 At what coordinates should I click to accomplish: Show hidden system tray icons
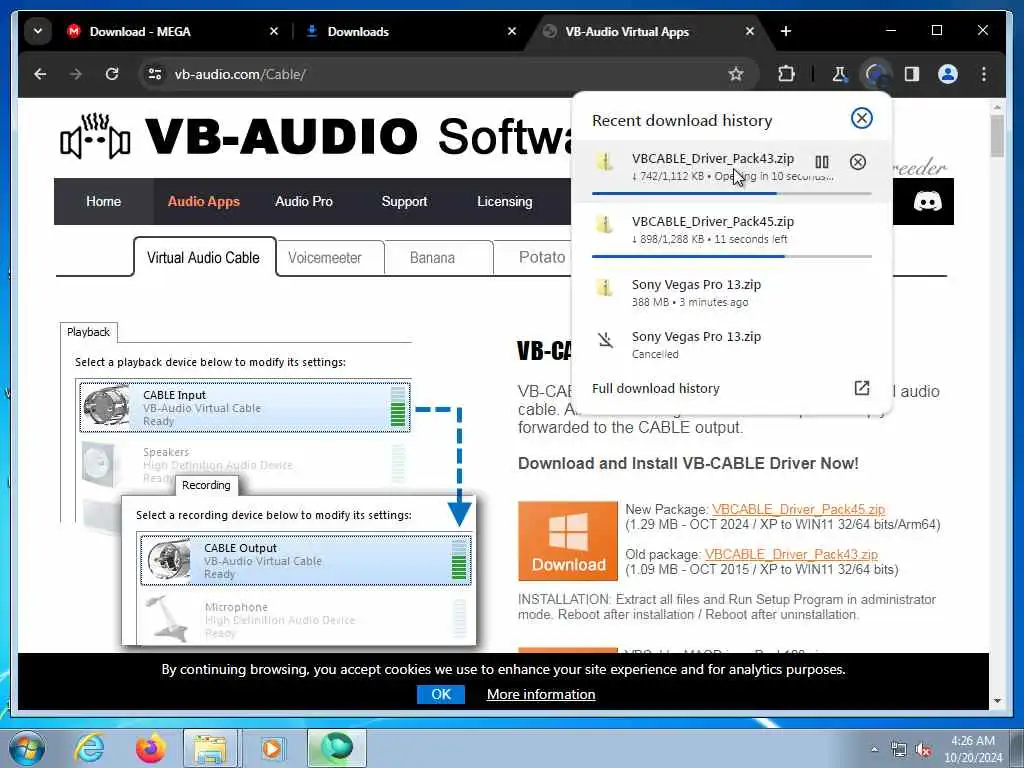[x=874, y=750]
